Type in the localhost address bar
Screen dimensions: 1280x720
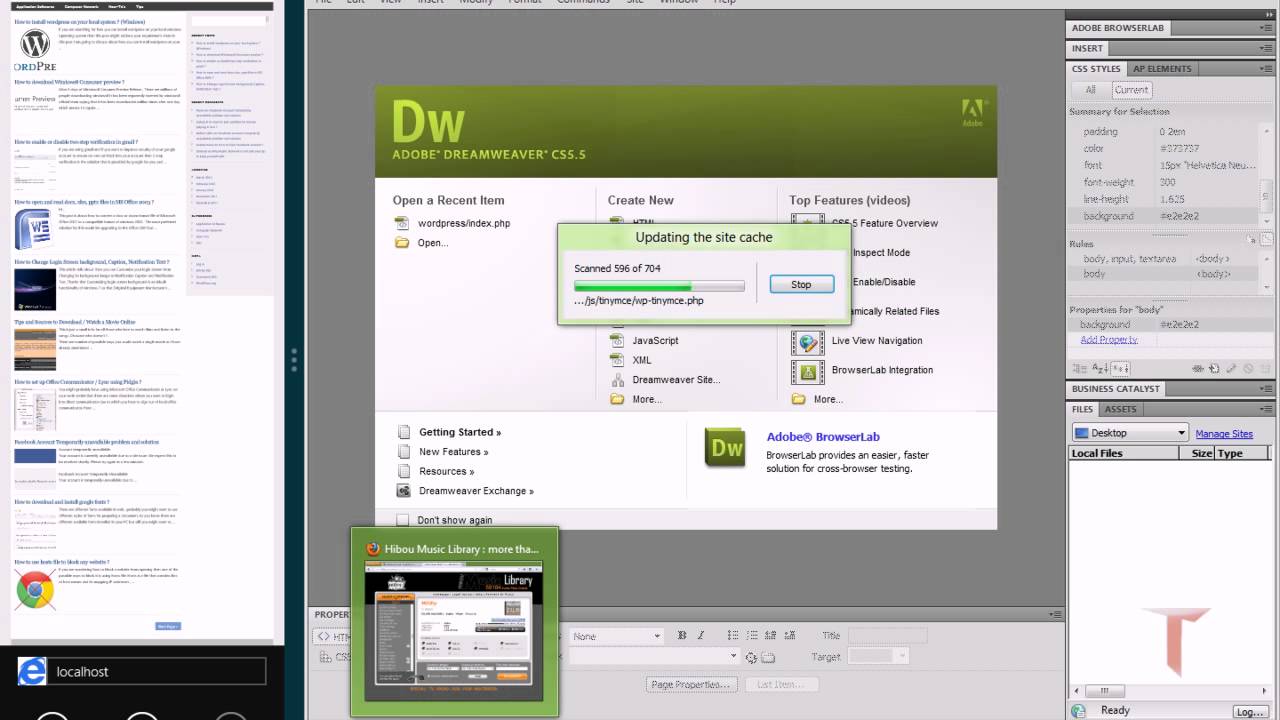[x=156, y=672]
